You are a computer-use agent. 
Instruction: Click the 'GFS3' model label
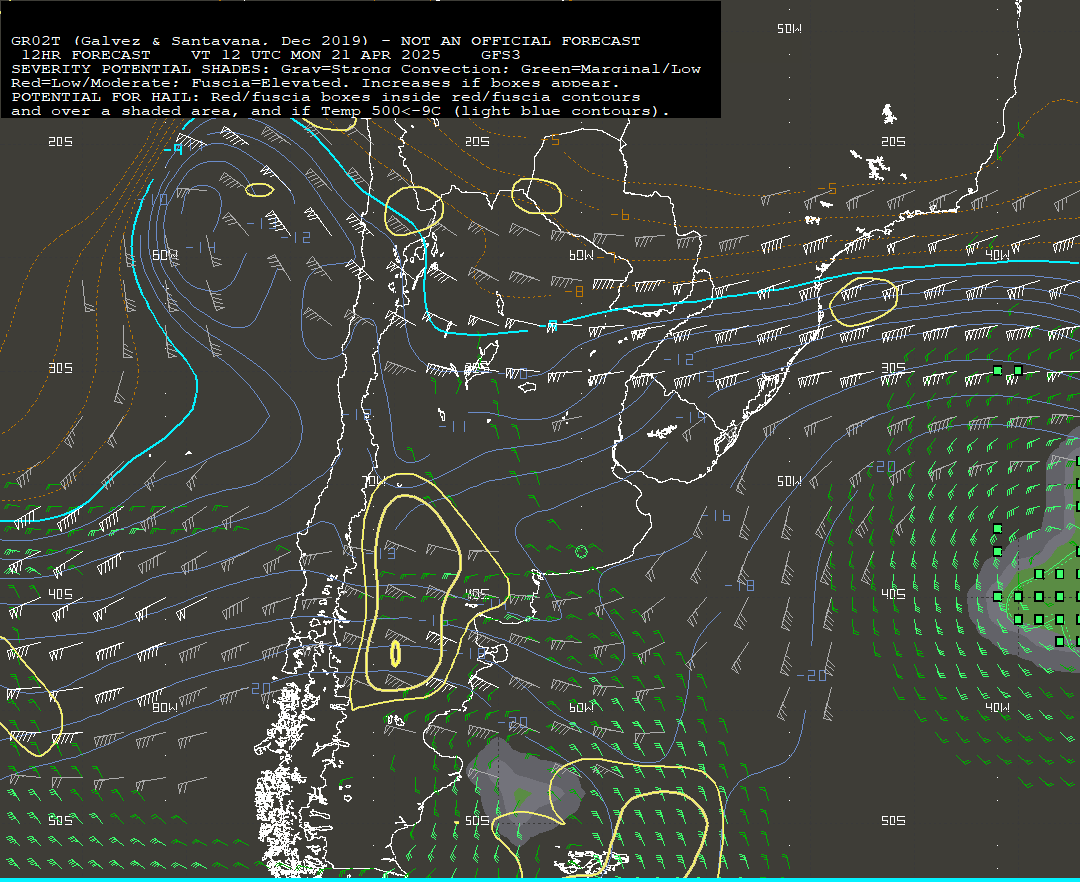501,54
